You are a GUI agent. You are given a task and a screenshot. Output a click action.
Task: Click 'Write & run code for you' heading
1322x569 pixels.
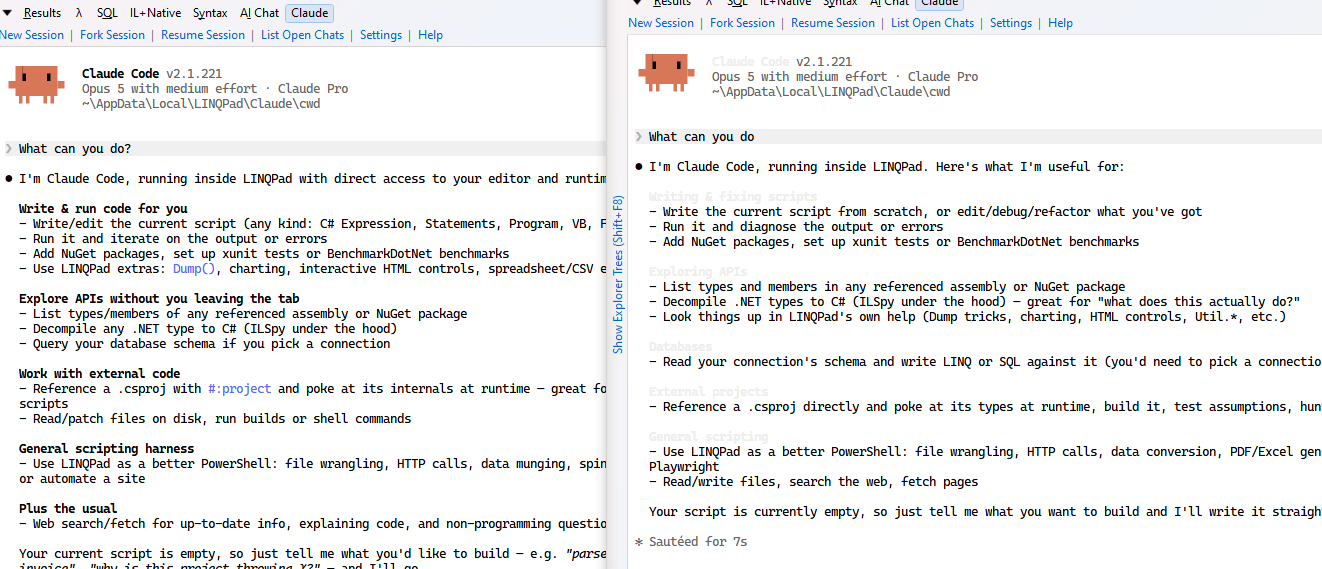(x=103, y=209)
